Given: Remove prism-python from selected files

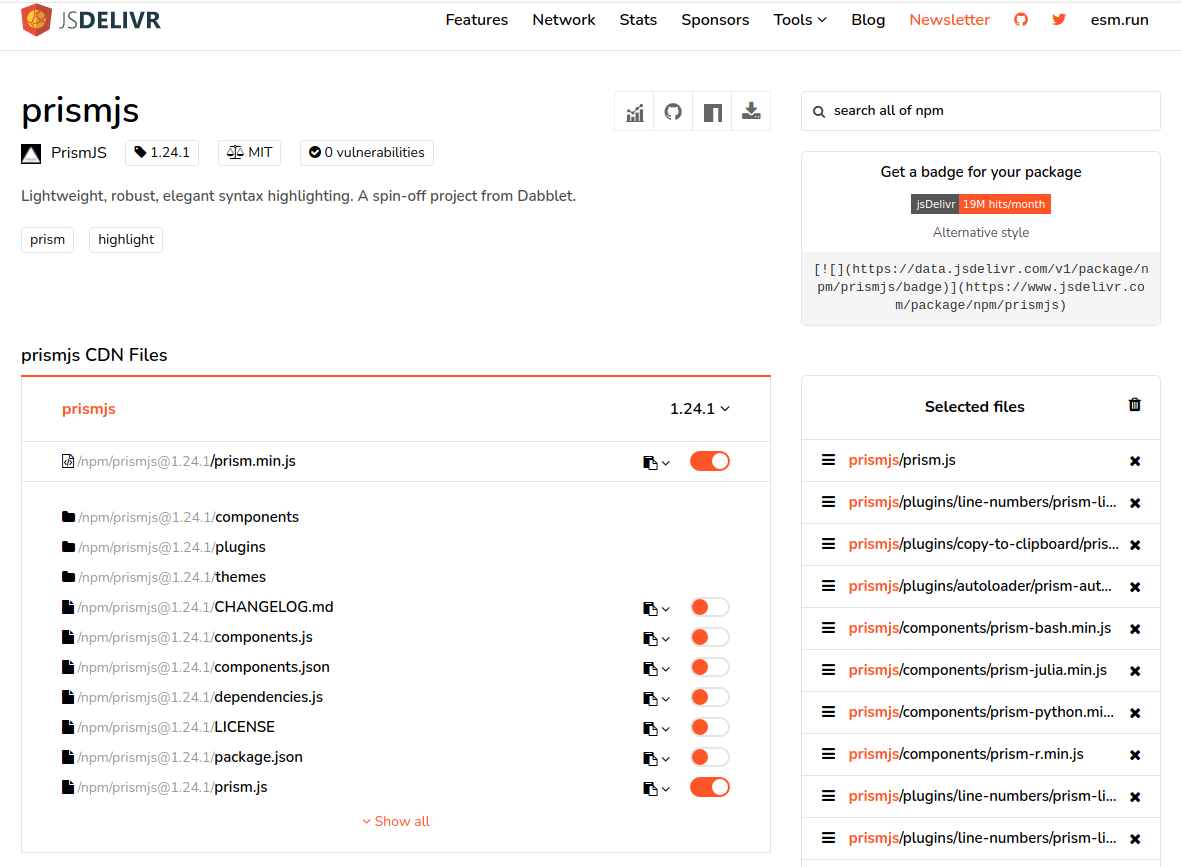Looking at the screenshot, I should click(1135, 713).
